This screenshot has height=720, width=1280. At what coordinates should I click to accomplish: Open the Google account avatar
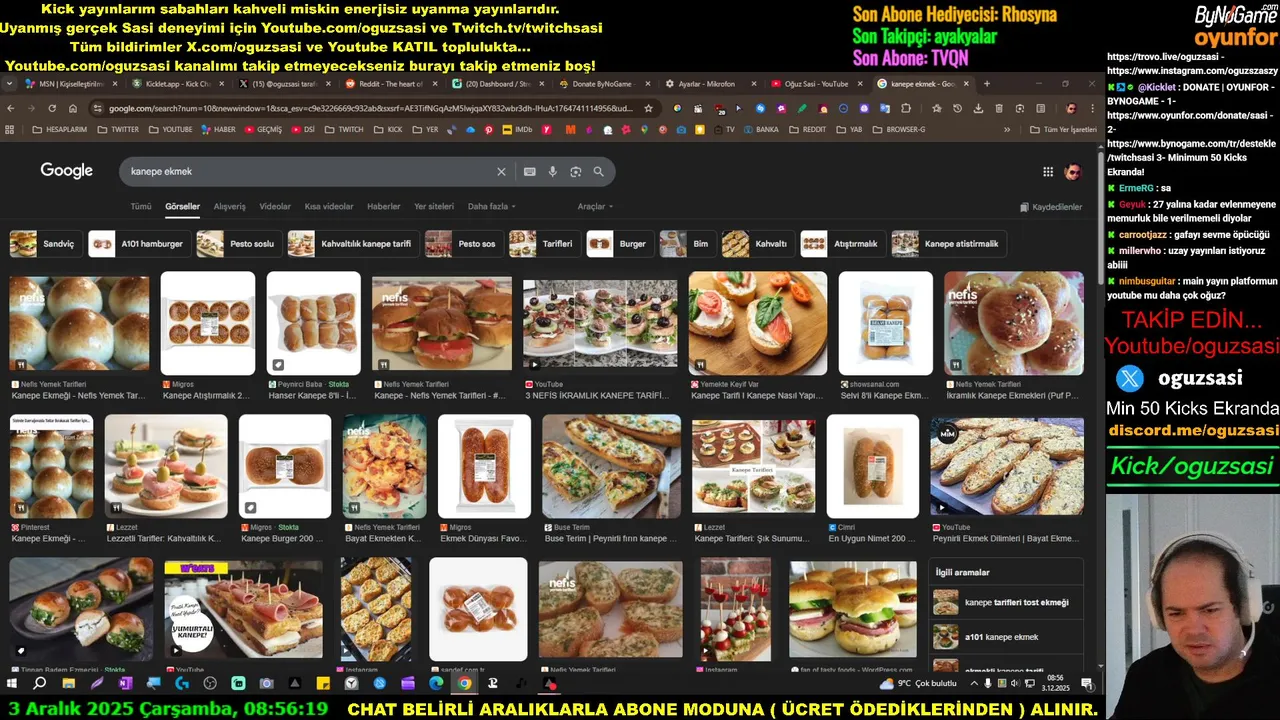click(1073, 172)
